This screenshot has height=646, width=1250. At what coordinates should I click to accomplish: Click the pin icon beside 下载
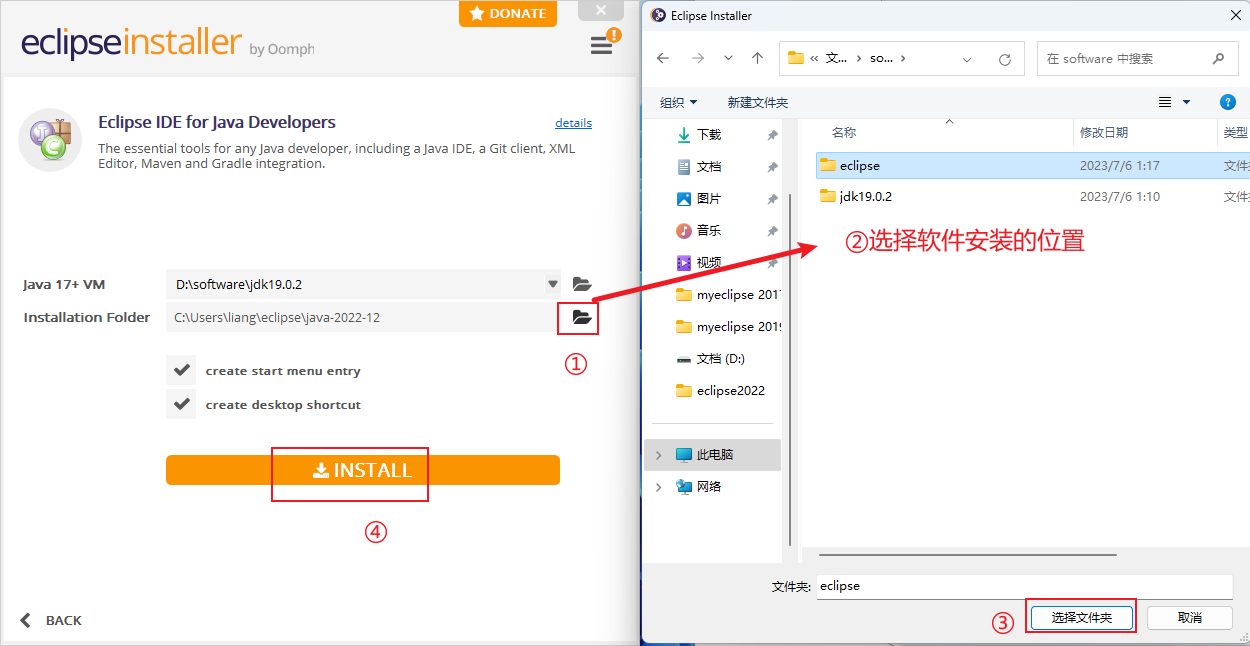(772, 135)
